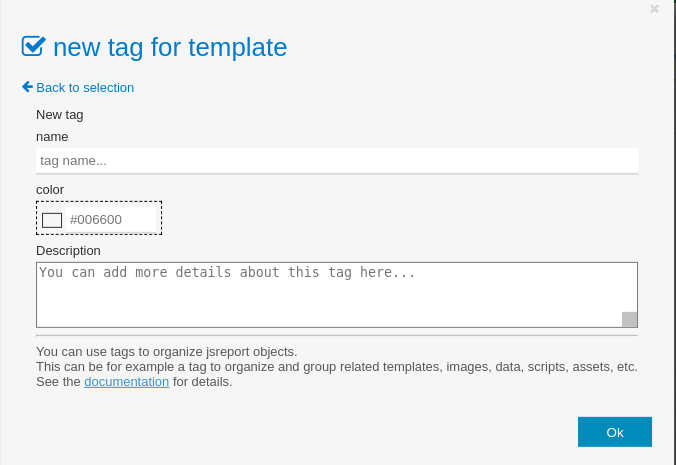Viewport: 676px width, 465px height.
Task: Open the color swatch picker box
Action: click(x=52, y=219)
